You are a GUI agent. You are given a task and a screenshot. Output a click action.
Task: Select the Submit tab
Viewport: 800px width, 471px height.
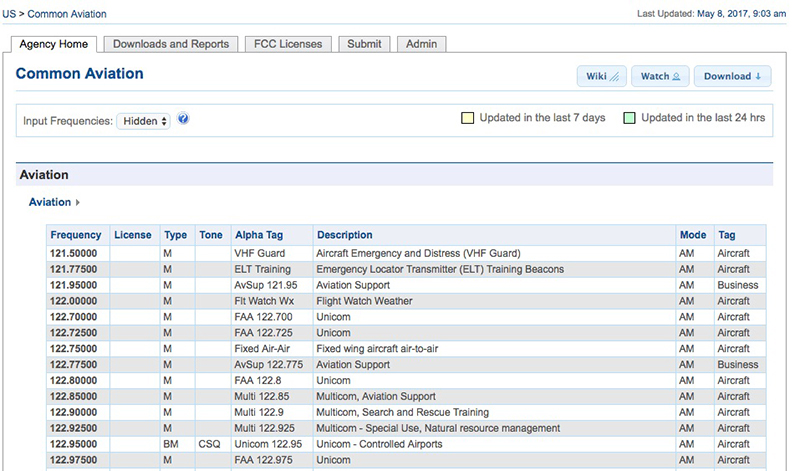(364, 44)
